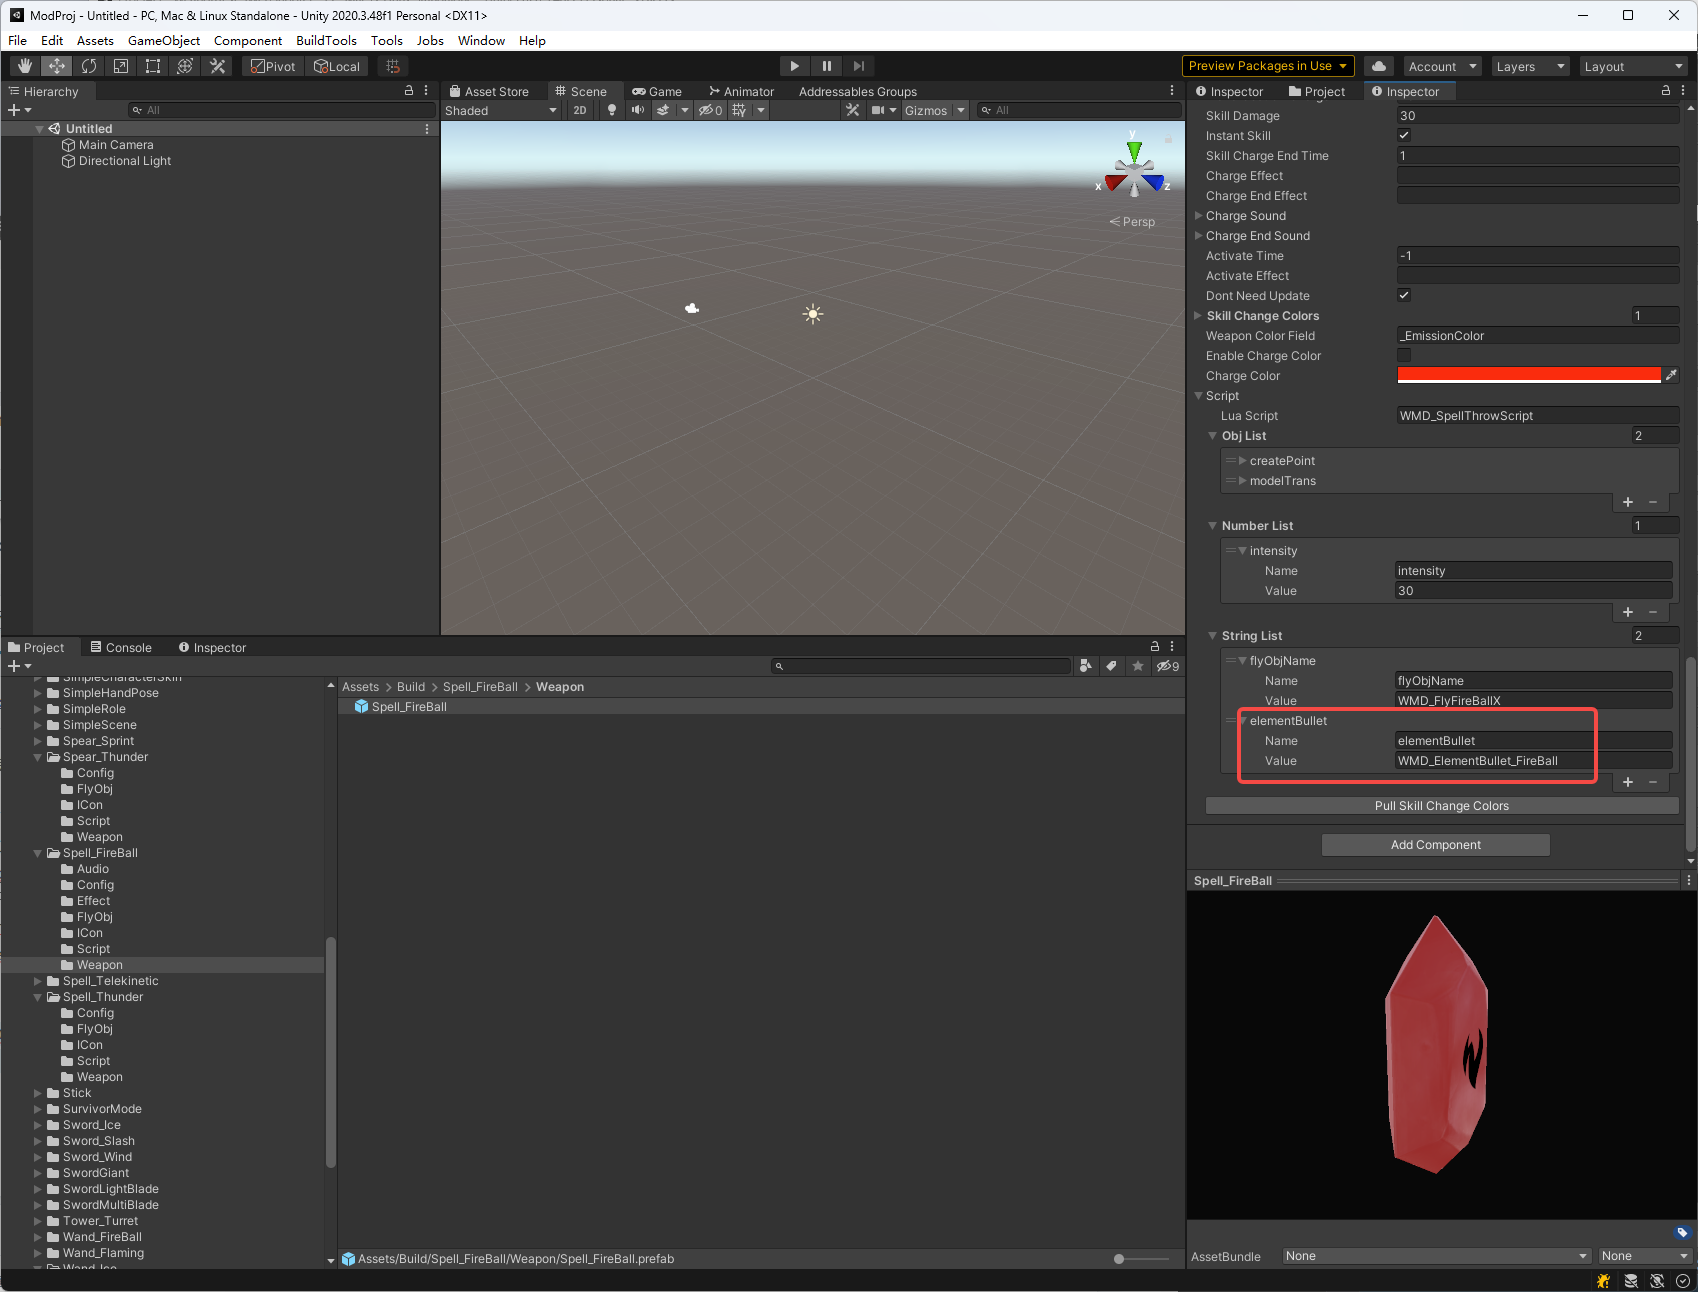Click Pull Skill Change Colors button

[x=1442, y=805]
